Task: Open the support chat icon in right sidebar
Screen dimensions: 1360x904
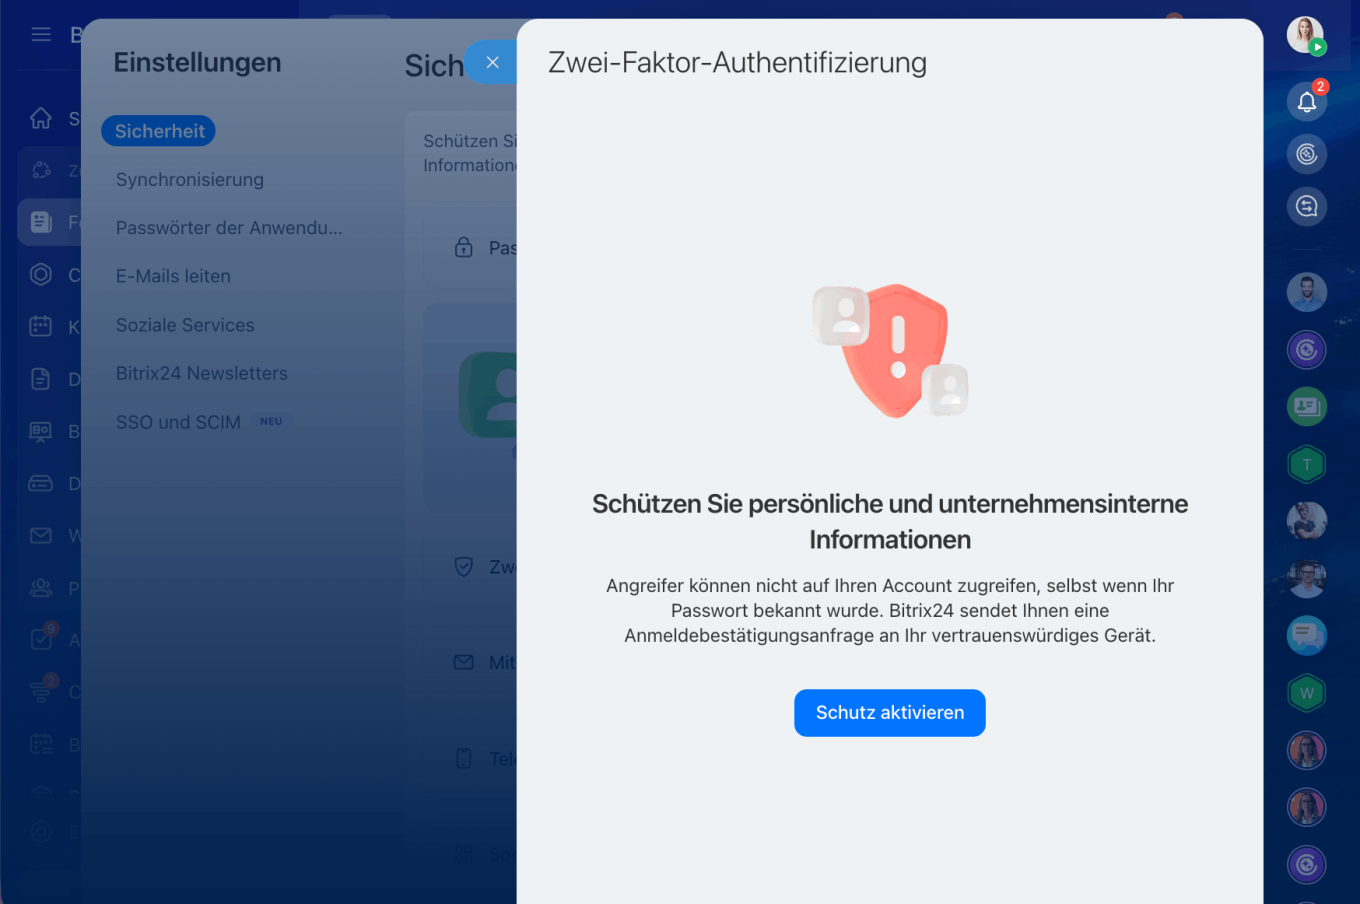Action: pos(1307,207)
